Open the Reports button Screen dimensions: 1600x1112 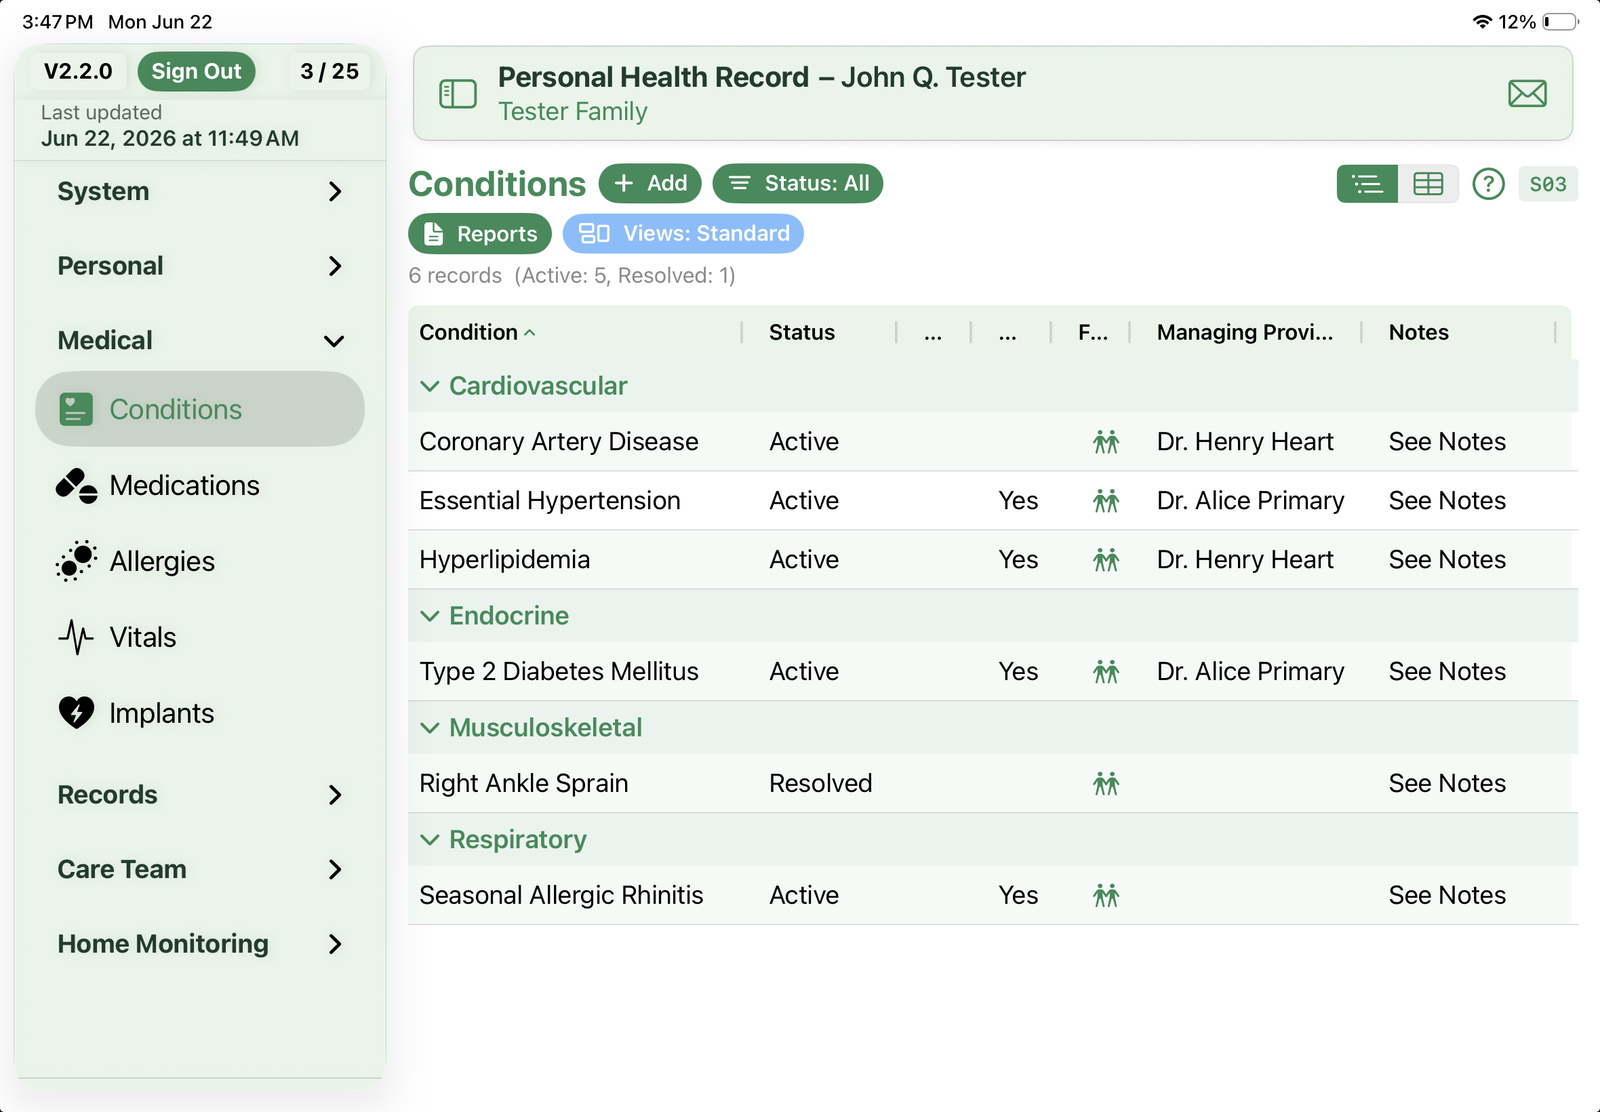click(x=480, y=234)
